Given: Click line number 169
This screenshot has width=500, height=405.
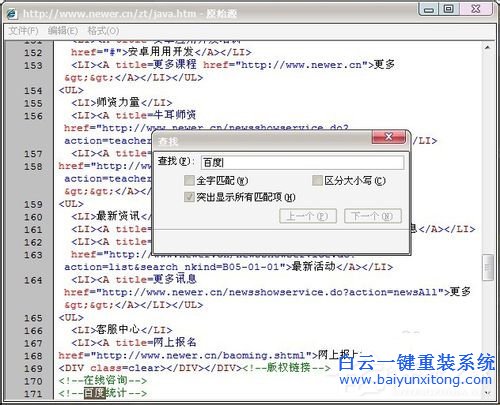Looking at the screenshot, I should (33, 369).
